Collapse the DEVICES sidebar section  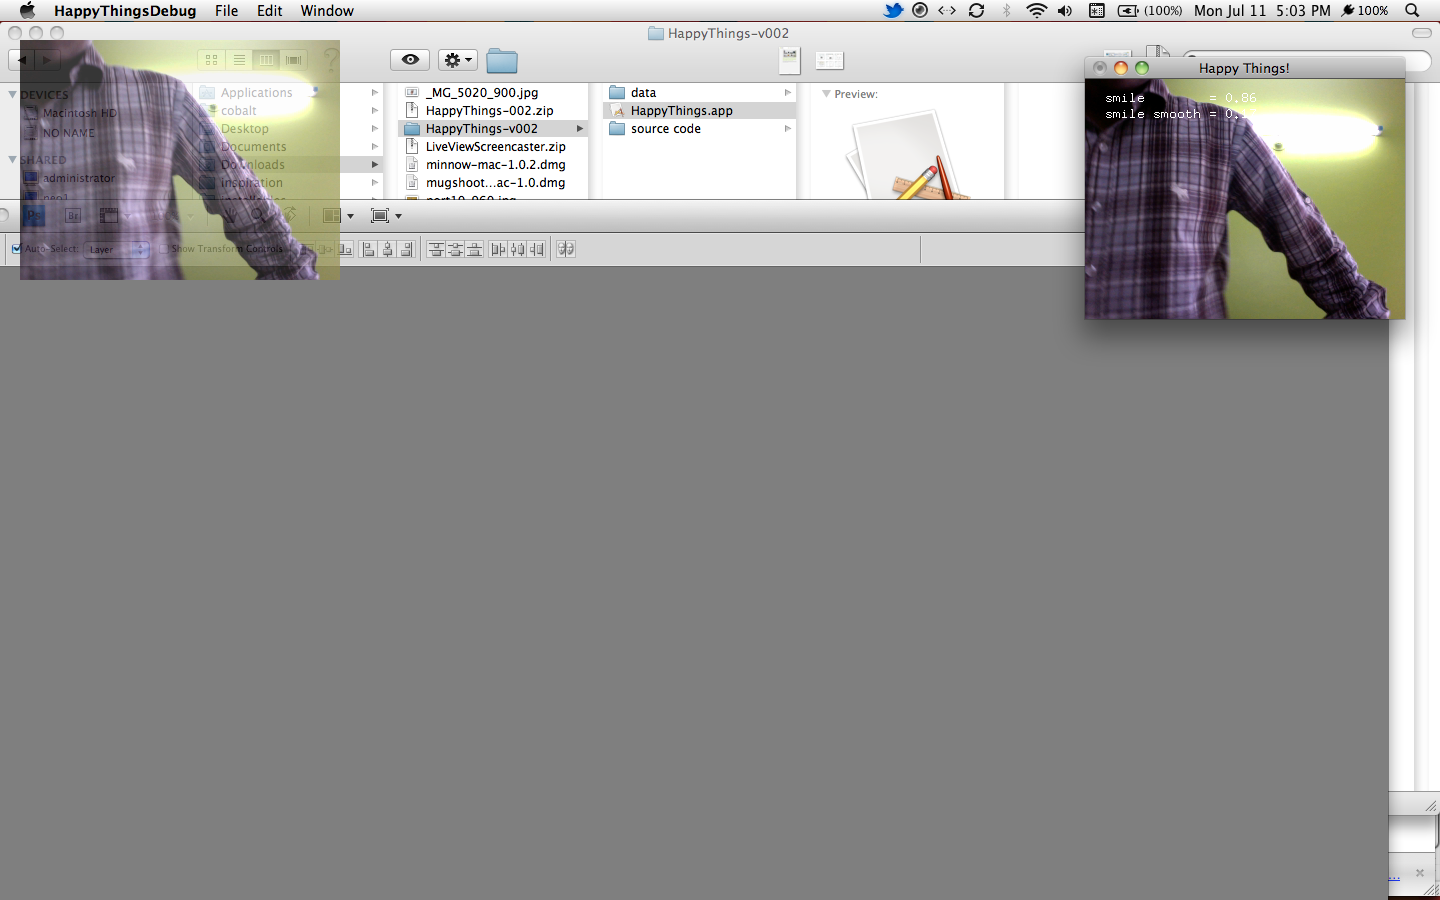(x=13, y=95)
